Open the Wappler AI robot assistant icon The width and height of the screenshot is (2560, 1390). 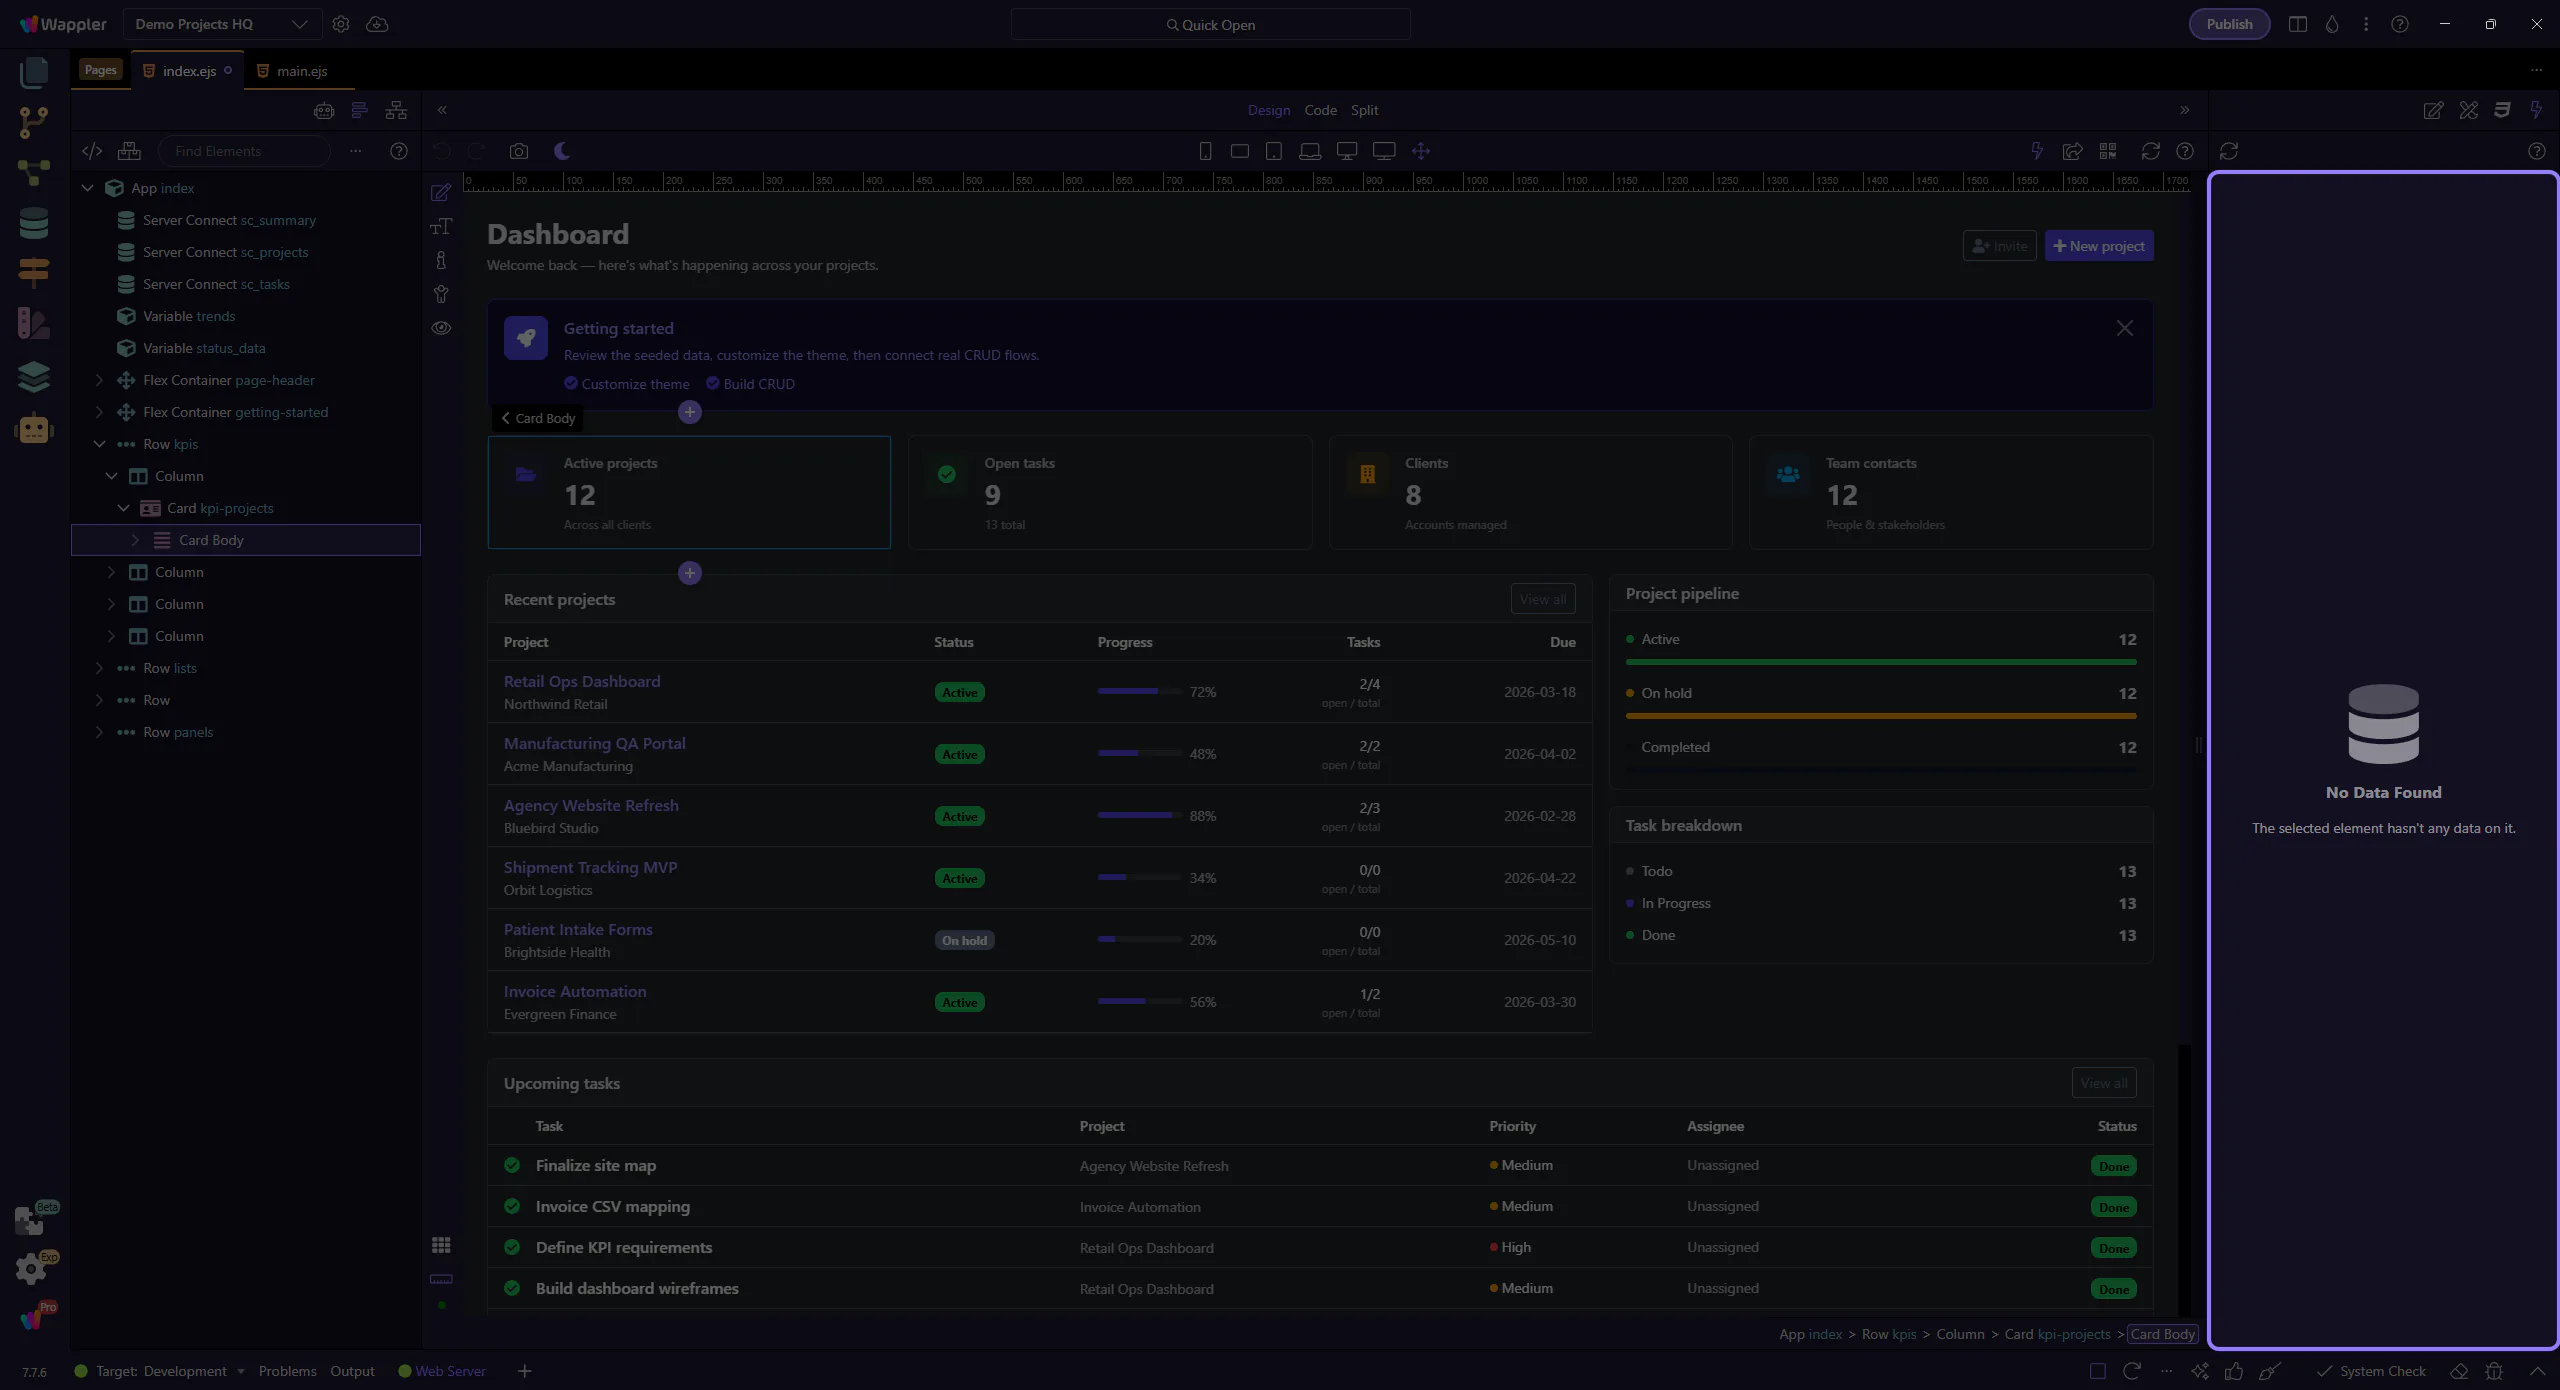click(x=33, y=429)
